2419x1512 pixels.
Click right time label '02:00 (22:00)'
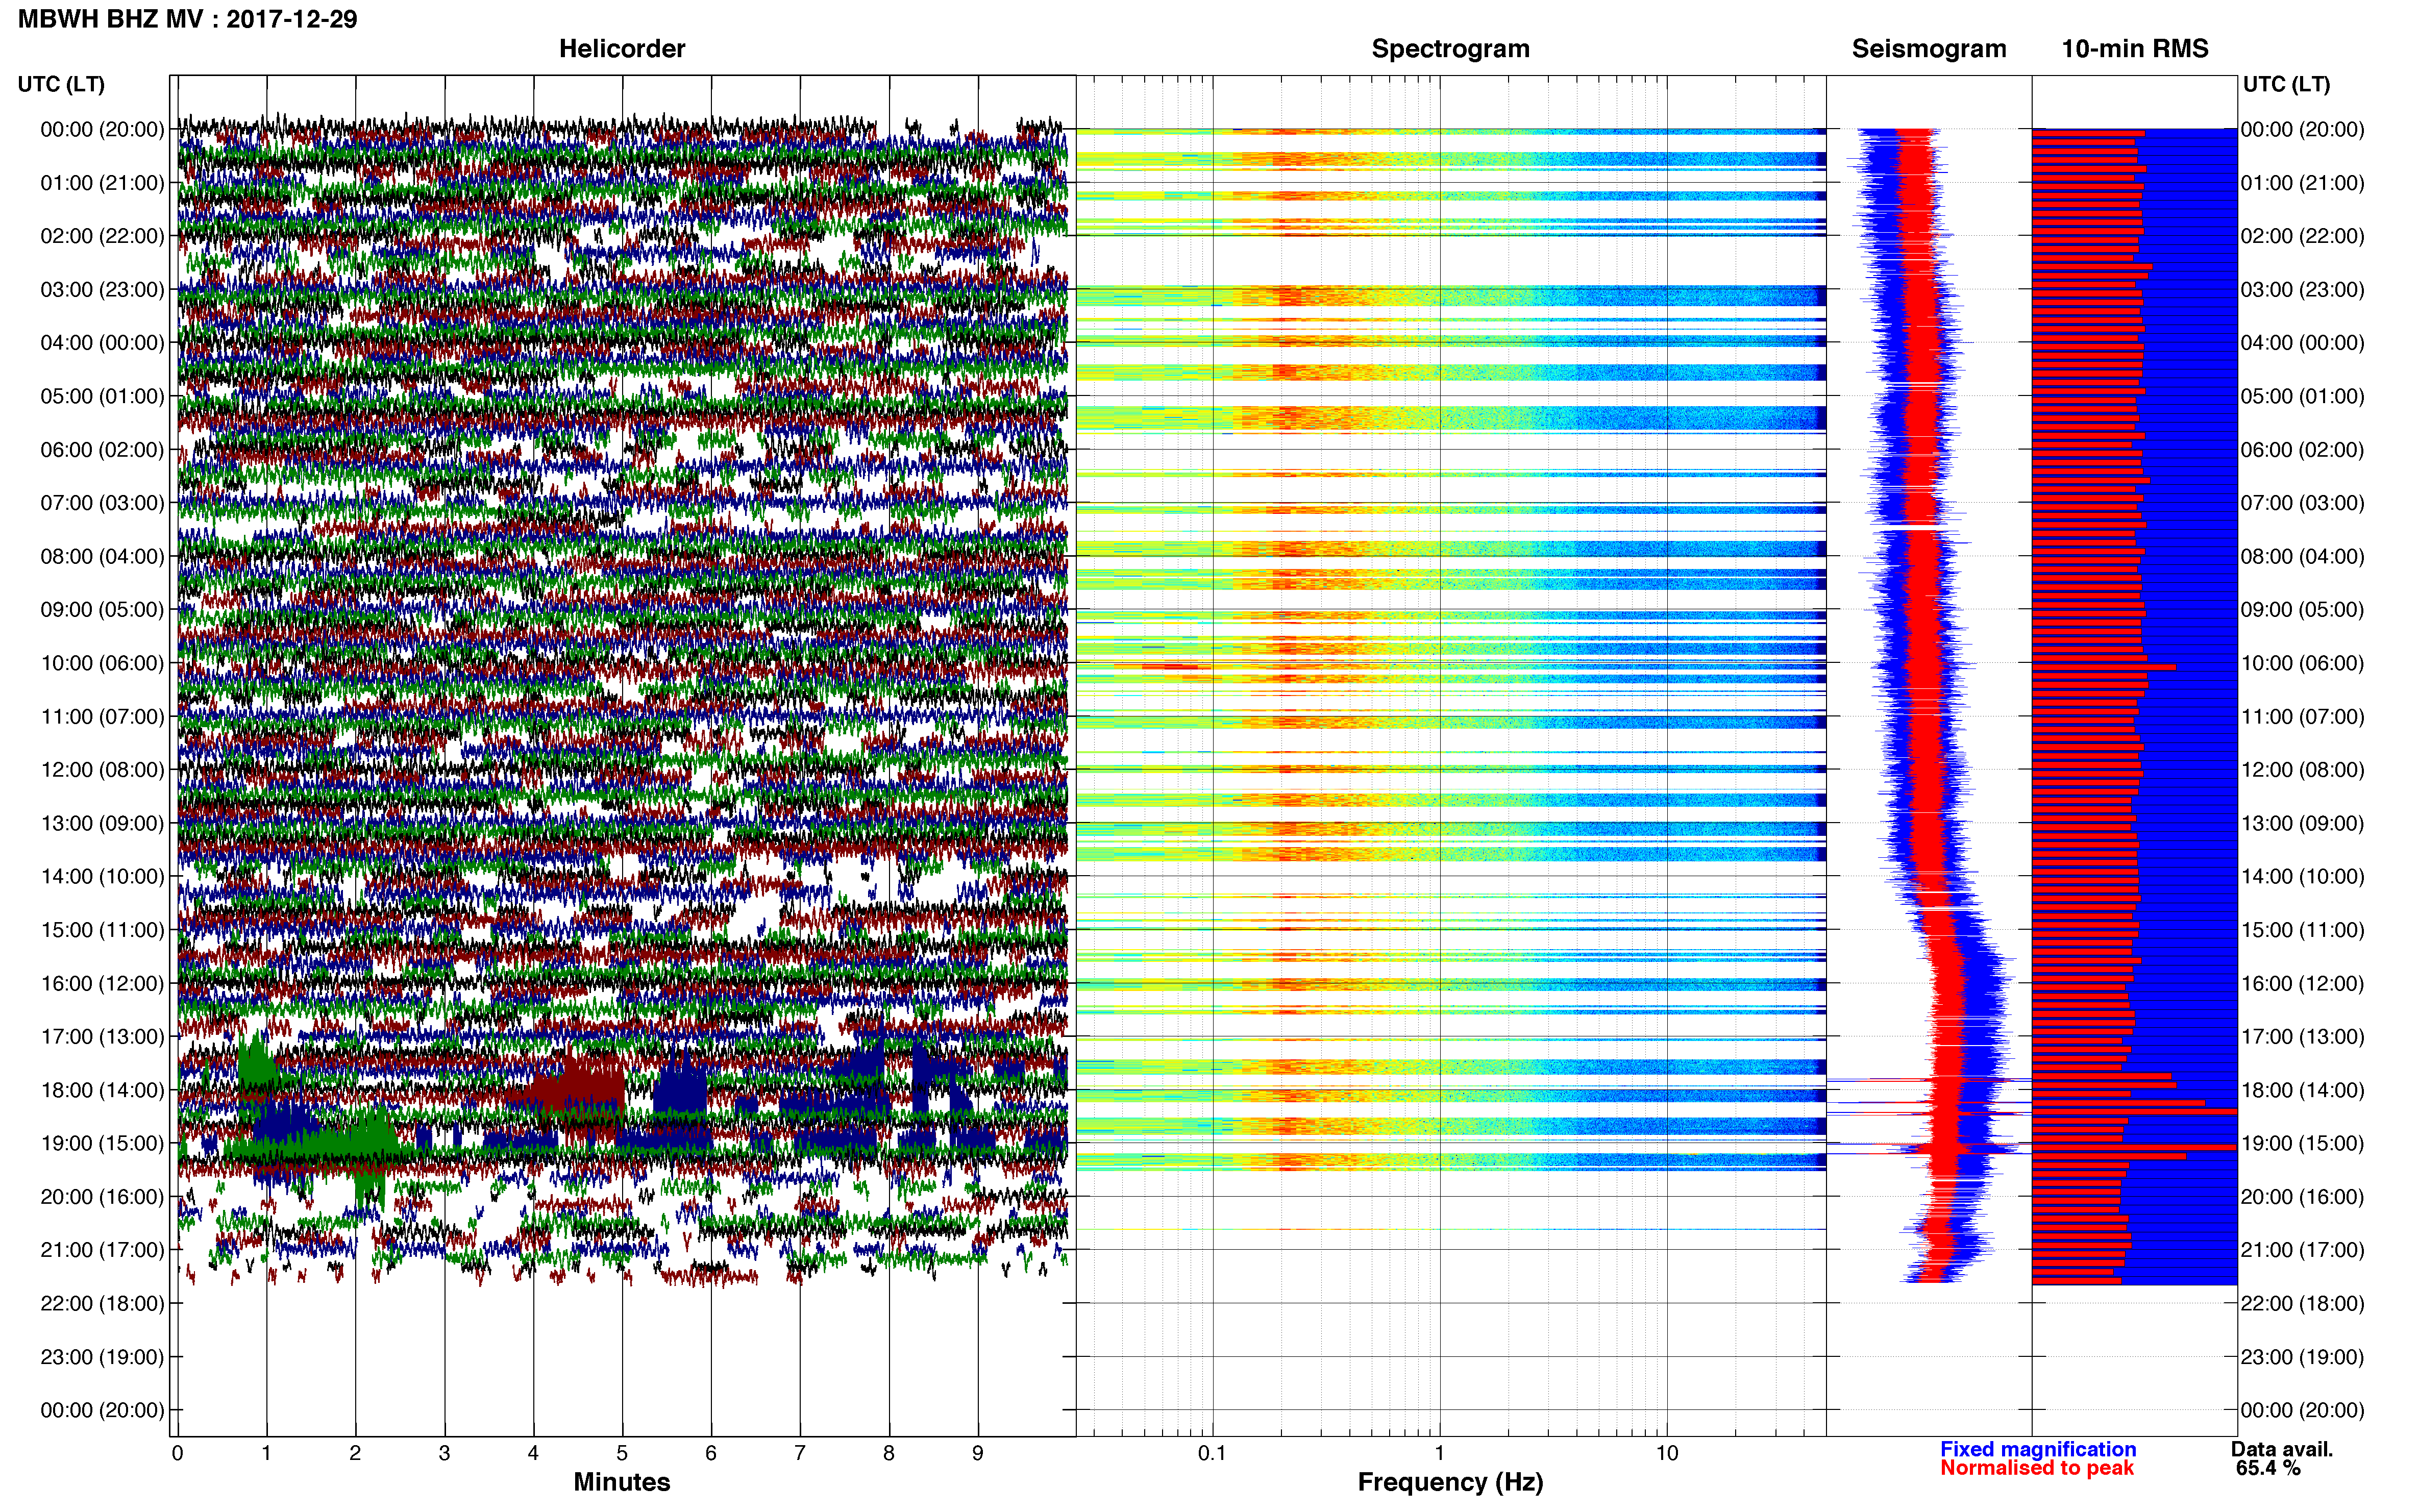pyautogui.click(x=2302, y=236)
